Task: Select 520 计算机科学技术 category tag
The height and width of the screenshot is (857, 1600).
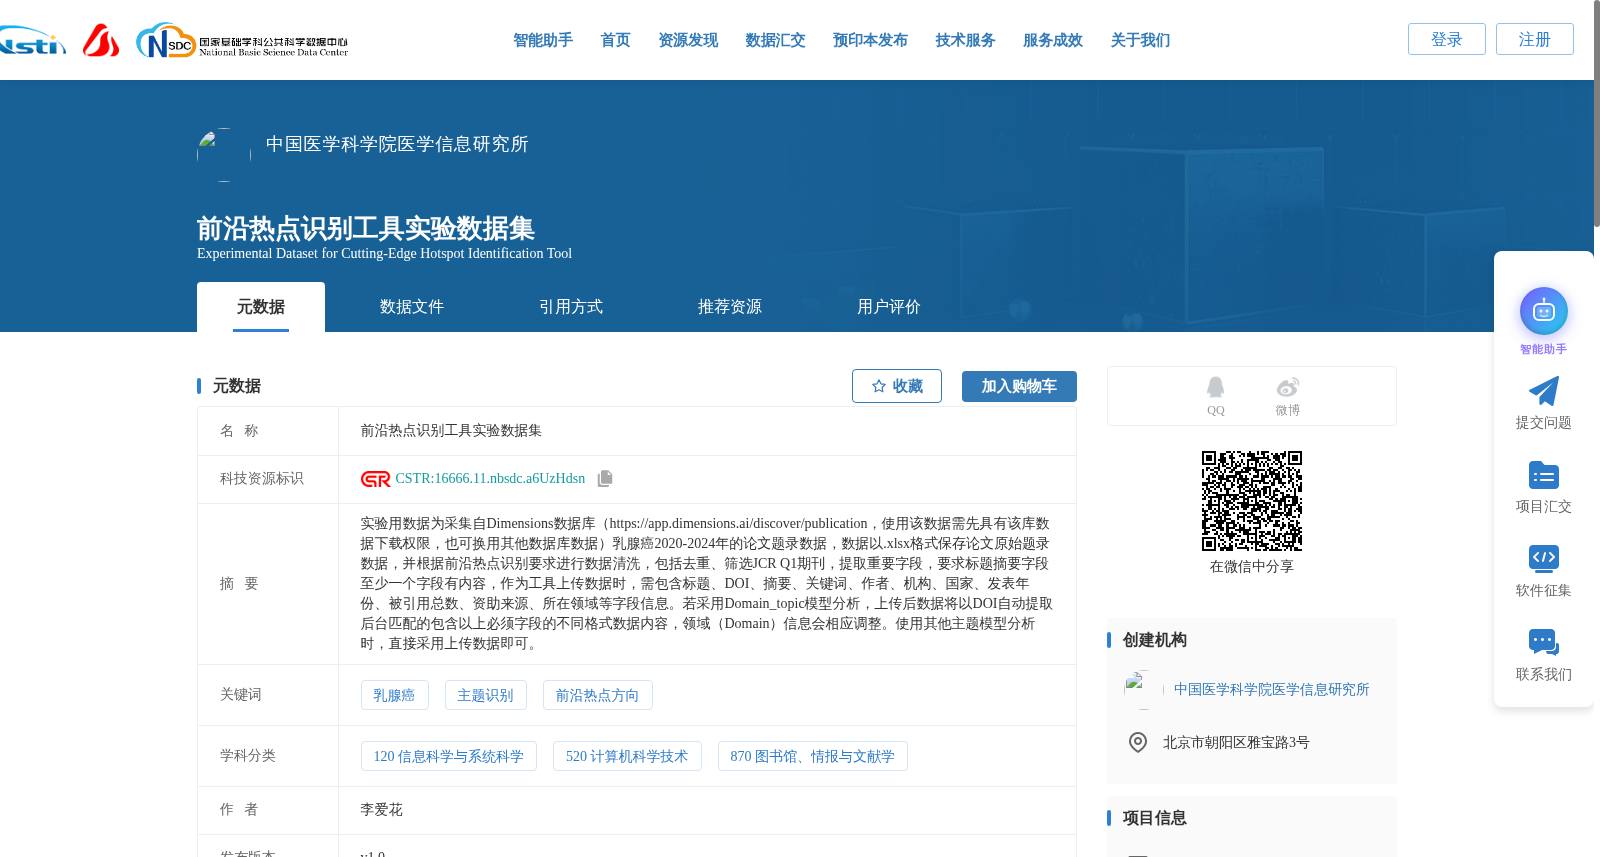Action: [x=627, y=756]
